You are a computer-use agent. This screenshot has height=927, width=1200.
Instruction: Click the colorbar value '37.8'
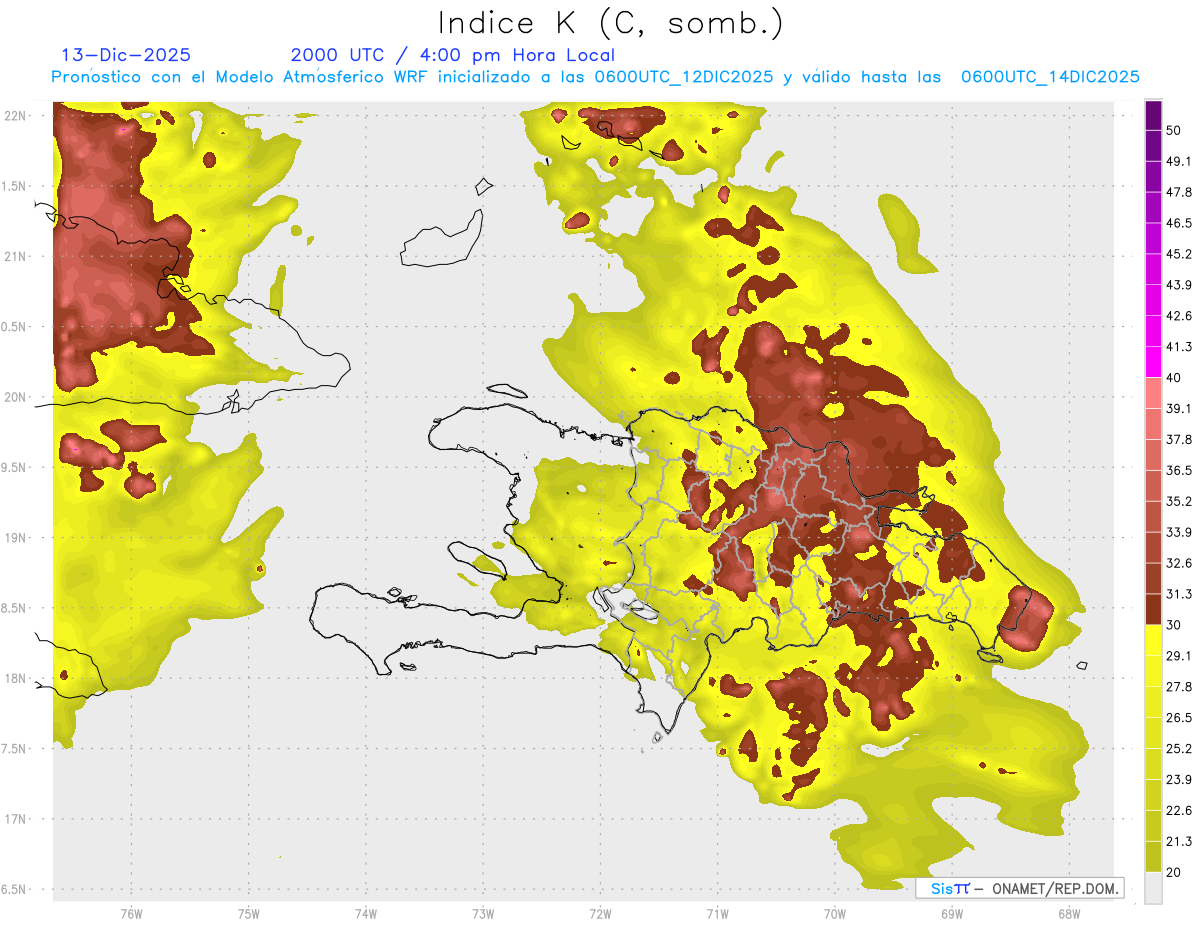click(1179, 439)
